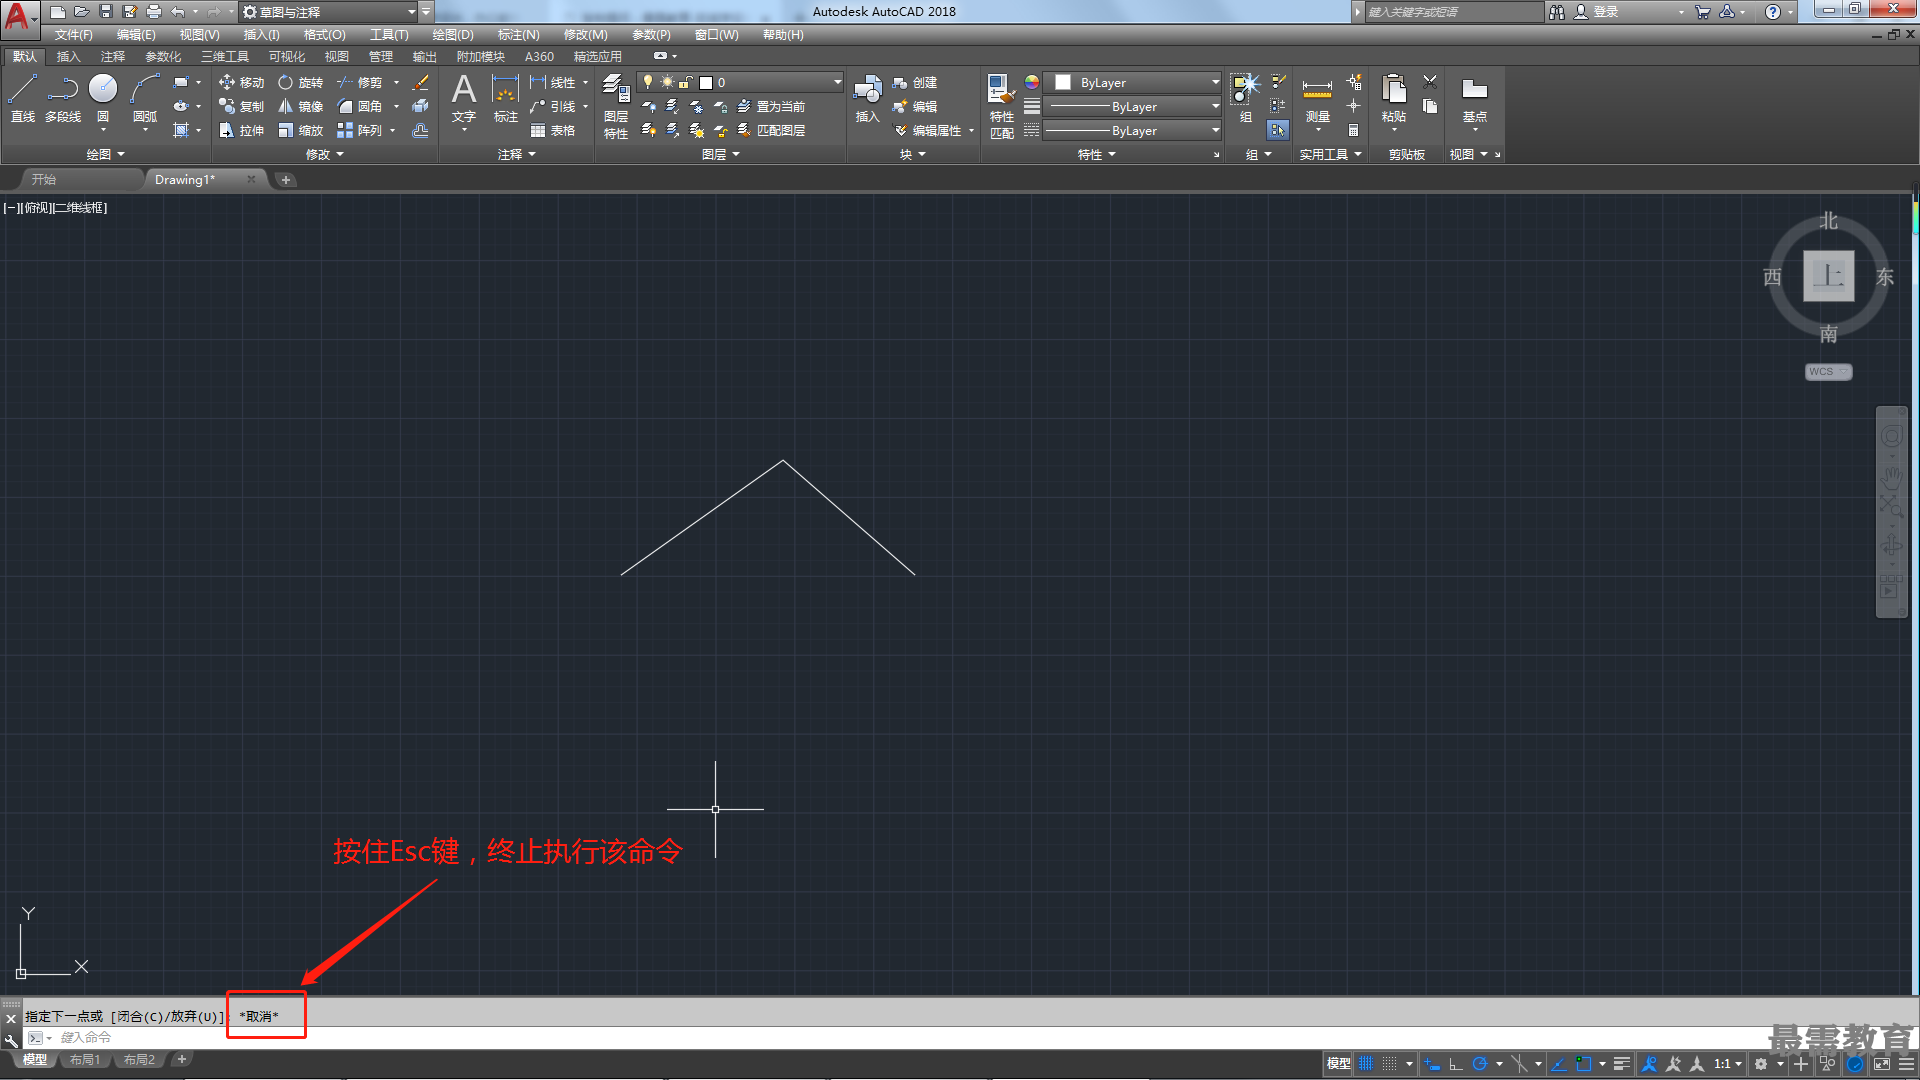Toggle dynamic input in status bar
This screenshot has width=1920, height=1080.
click(x=1432, y=1064)
